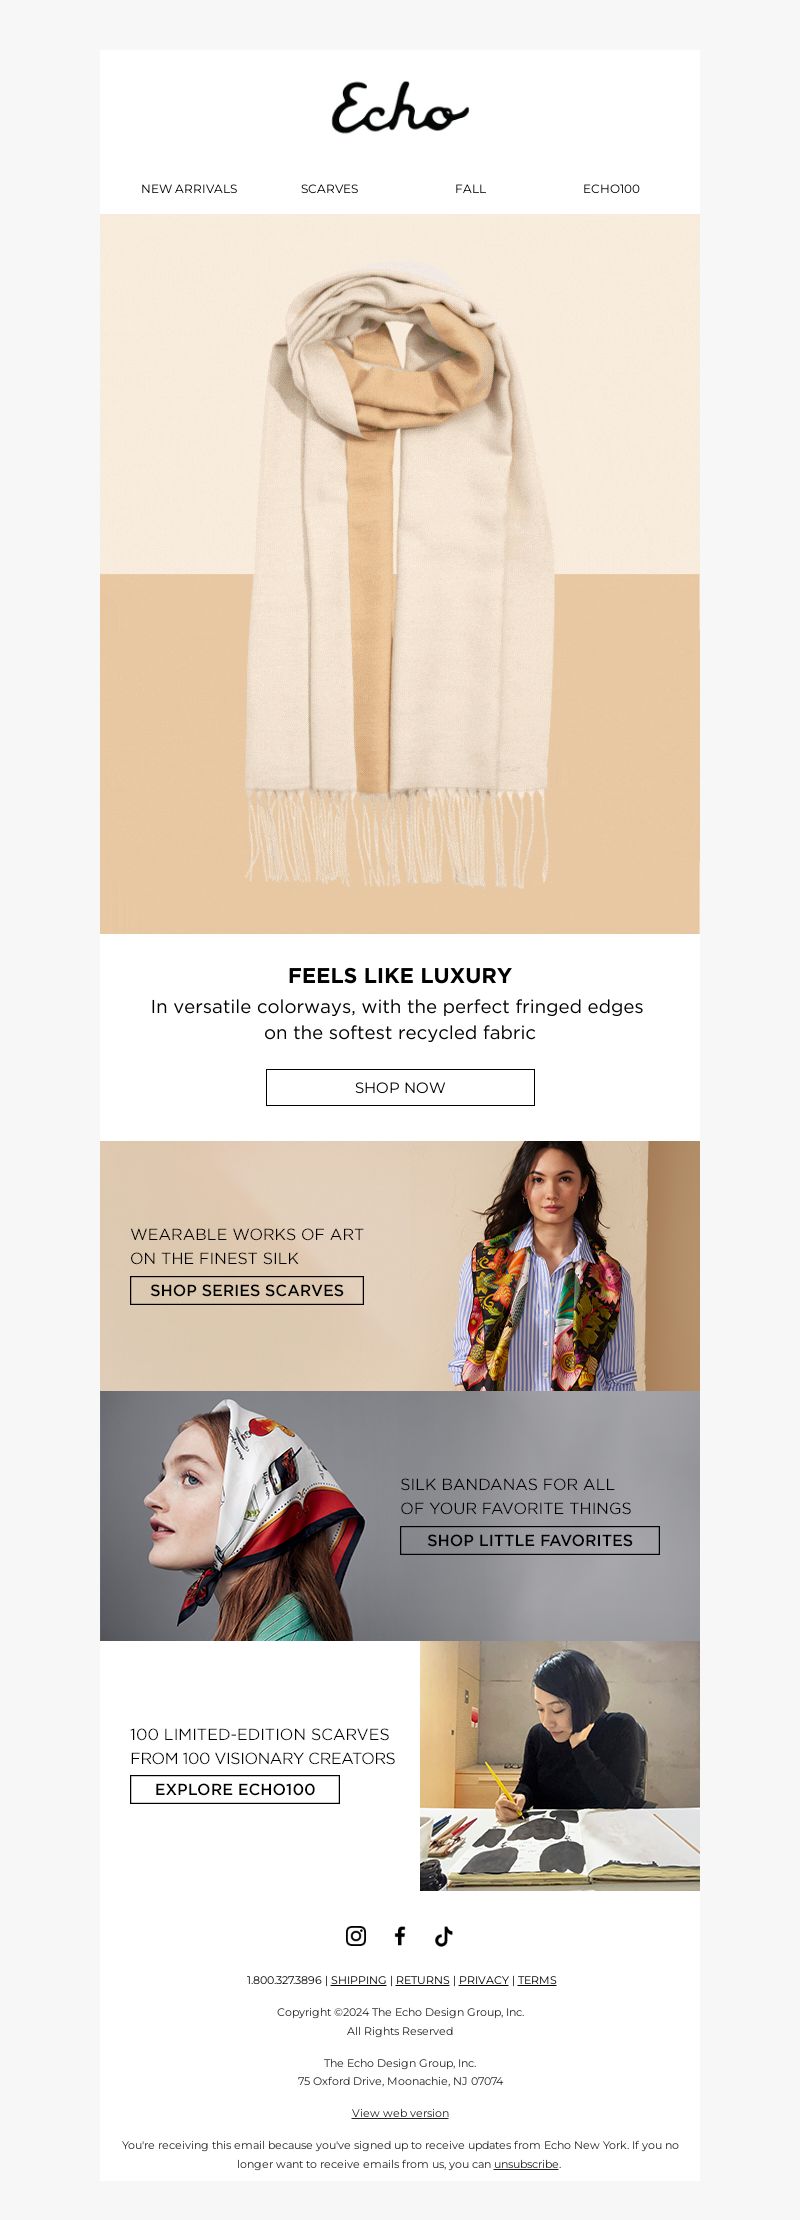Viewport: 800px width, 2220px height.
Task: Open the TikTok icon link
Action: (x=444, y=1936)
